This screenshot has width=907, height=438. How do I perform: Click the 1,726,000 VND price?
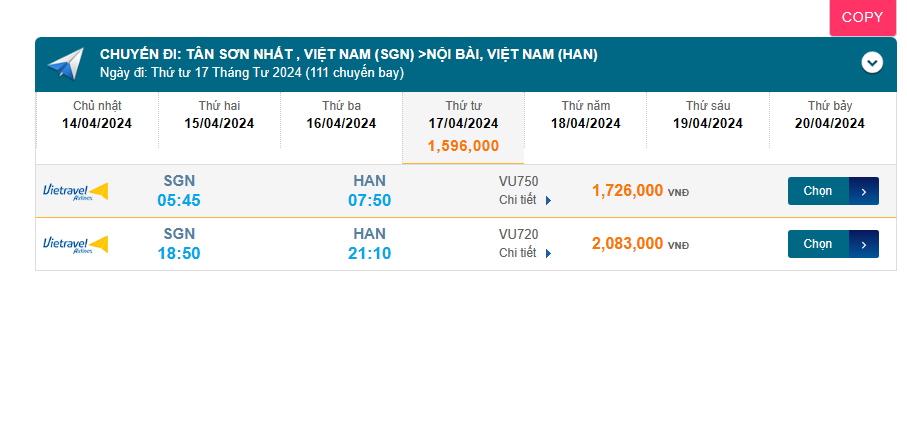pyautogui.click(x=628, y=190)
